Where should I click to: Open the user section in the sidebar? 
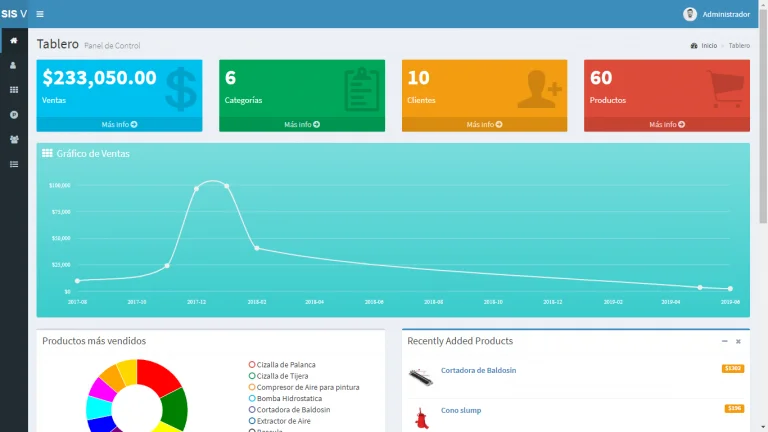point(14,65)
